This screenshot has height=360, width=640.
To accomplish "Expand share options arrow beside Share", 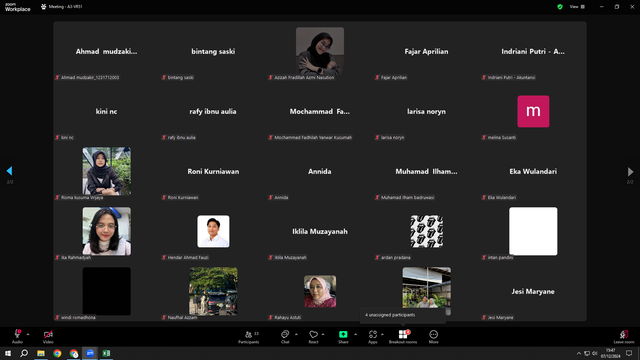I will coord(356,334).
